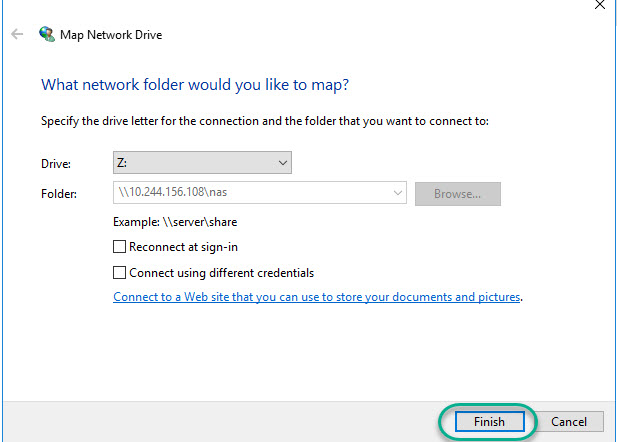
Task: Click the 'Reconnect at sign-in' label text
Action: pos(184,246)
